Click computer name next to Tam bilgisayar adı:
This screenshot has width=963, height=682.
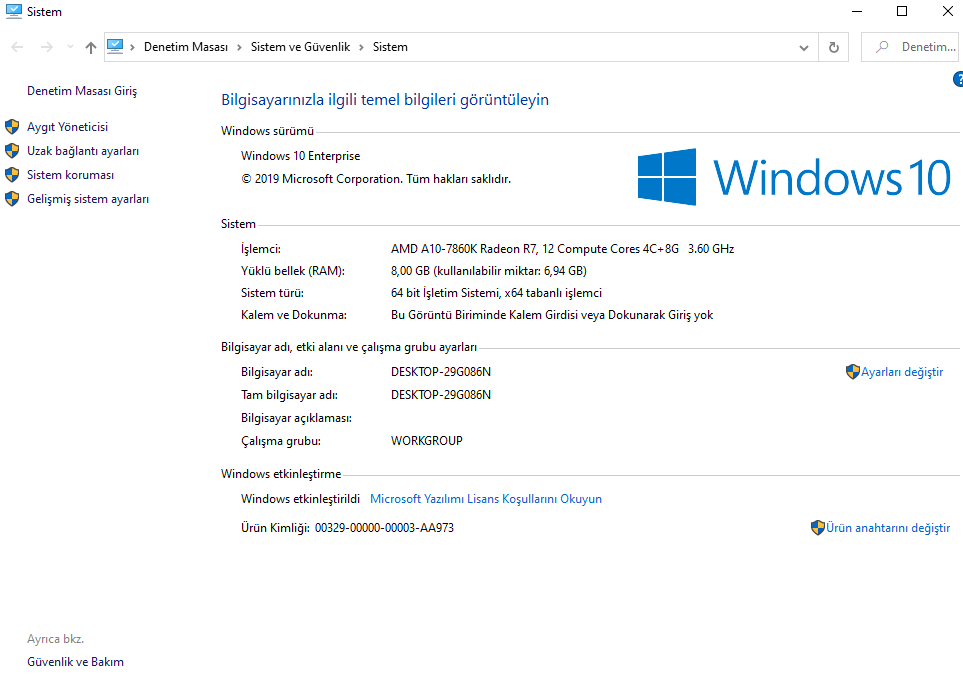click(441, 394)
